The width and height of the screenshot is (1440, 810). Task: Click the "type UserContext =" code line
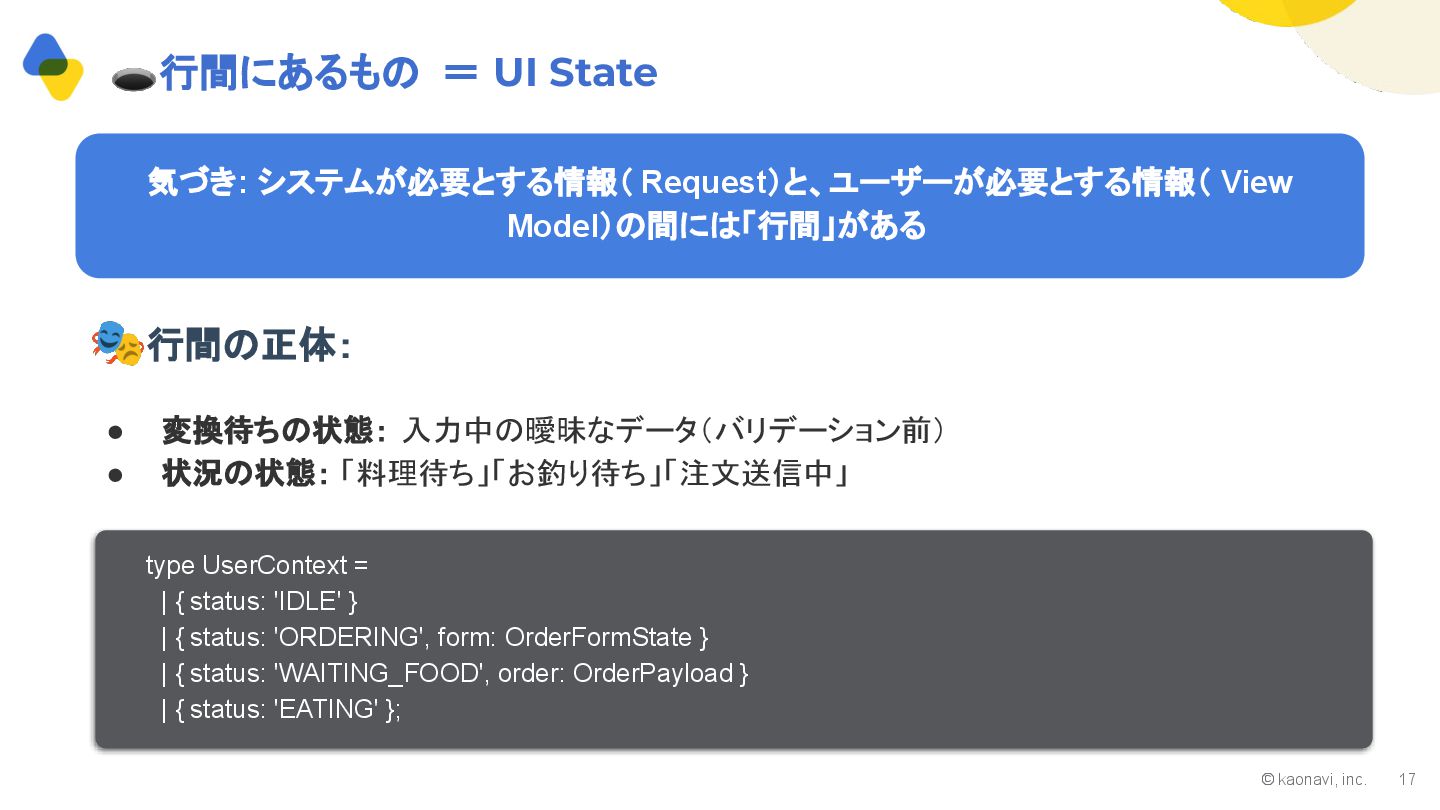257,565
